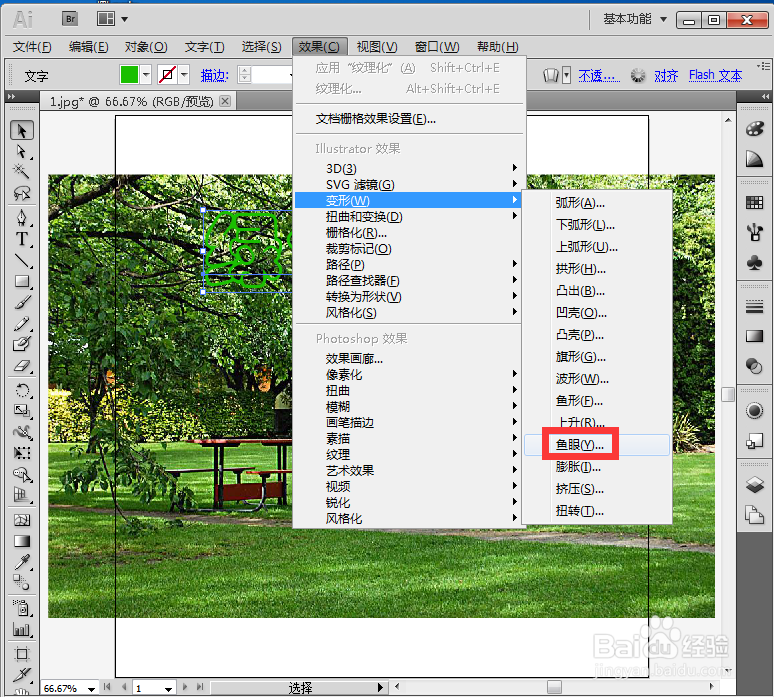Select the Artboard tool
Image resolution: width=774 pixels, height=697 pixels.
(22, 654)
